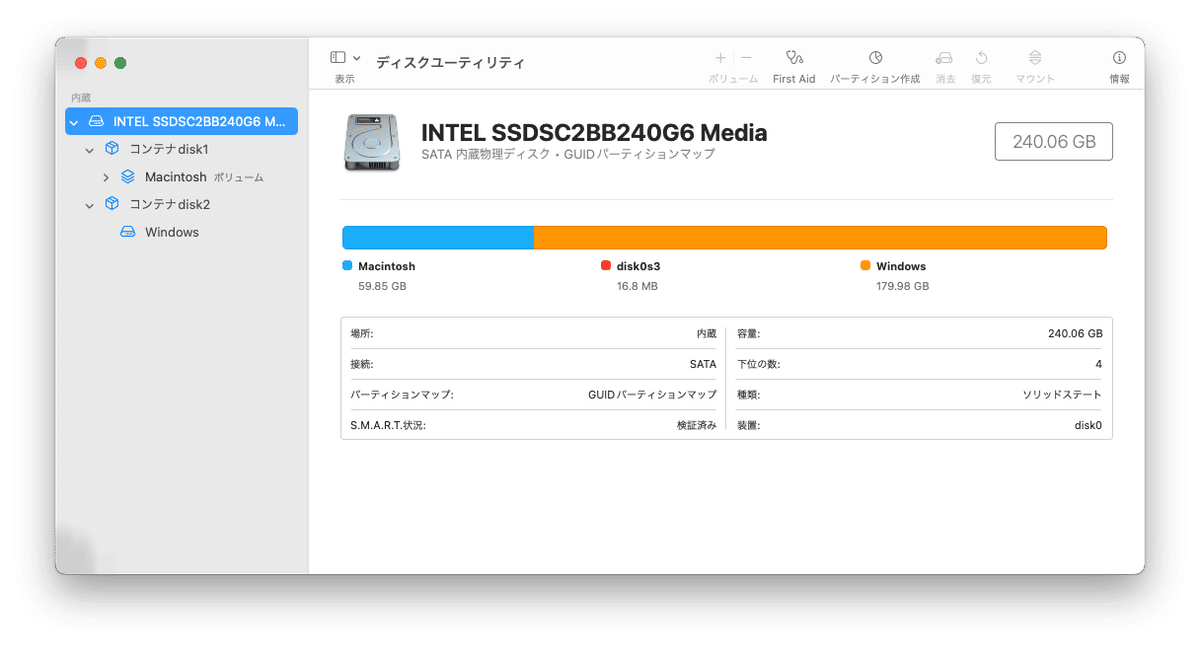The width and height of the screenshot is (1200, 647).
Task: Click the ディスクユーティリティ window title
Action: 450,62
